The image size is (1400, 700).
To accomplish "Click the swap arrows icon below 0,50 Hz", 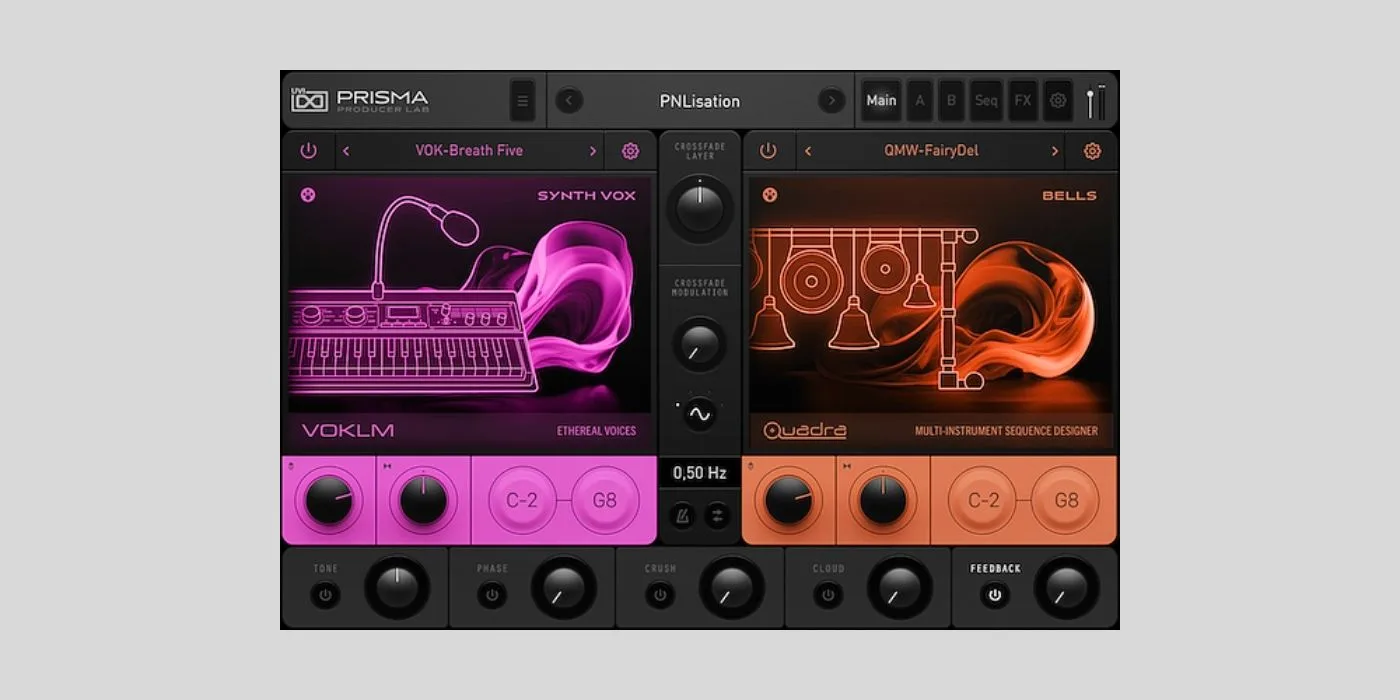I will click(717, 515).
